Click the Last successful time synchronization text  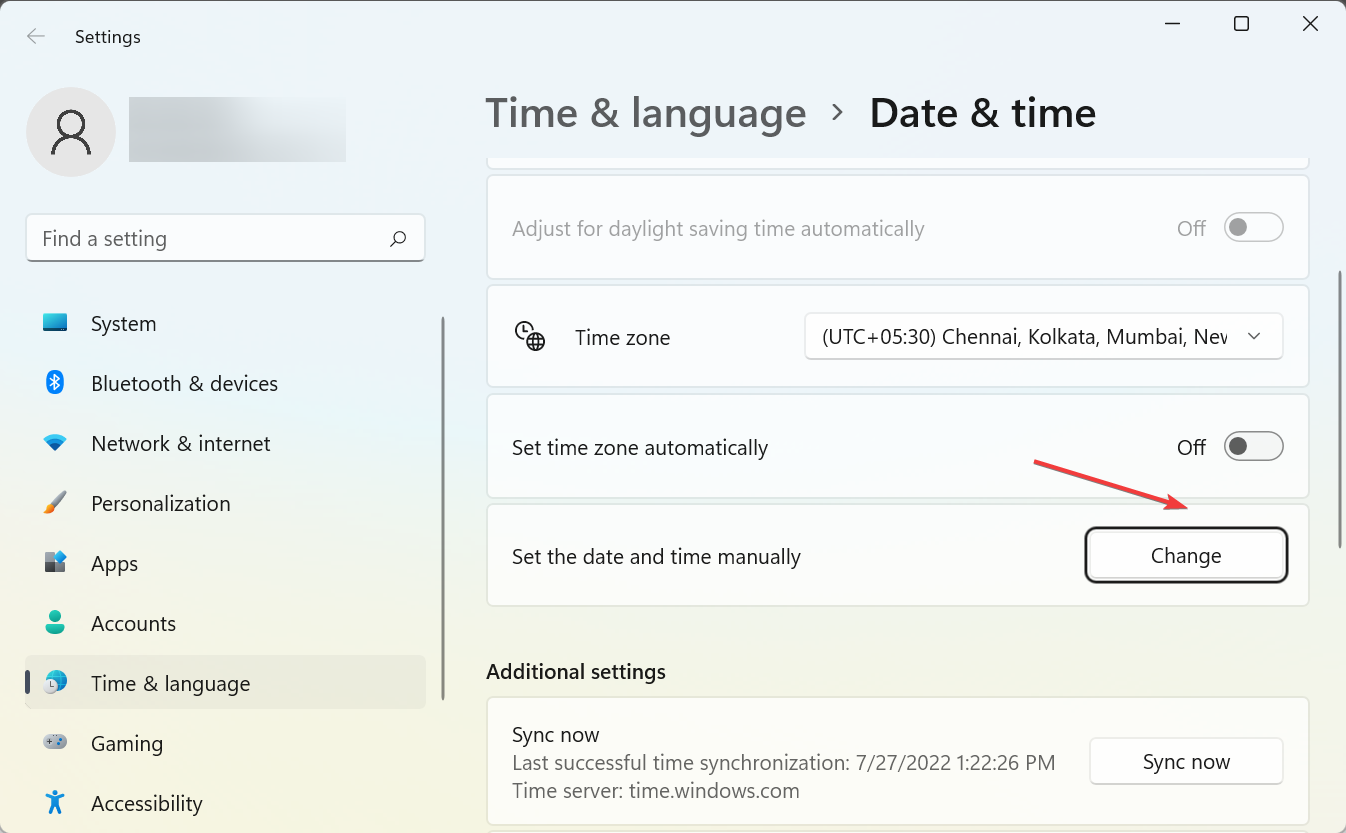tap(783, 763)
